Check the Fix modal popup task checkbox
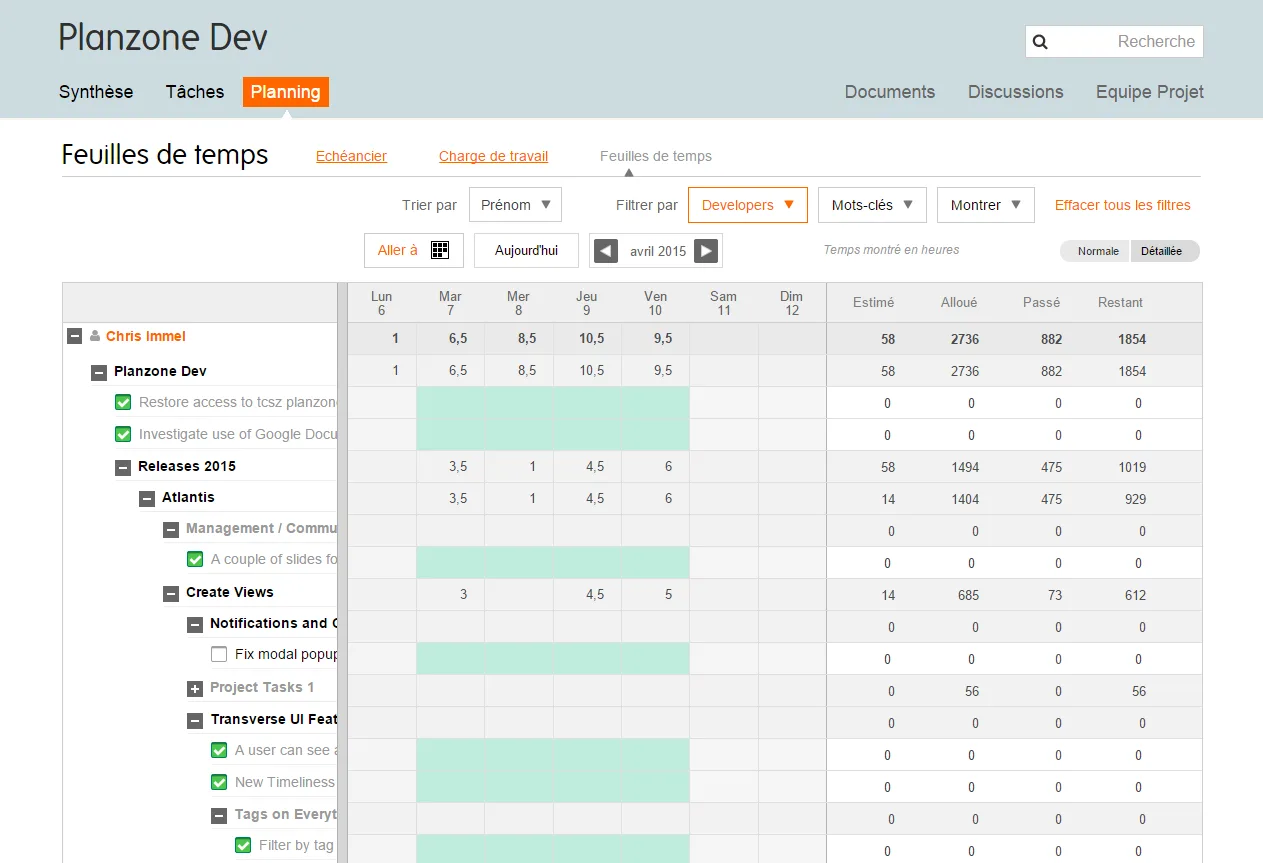This screenshot has height=863, width=1263. [x=219, y=654]
